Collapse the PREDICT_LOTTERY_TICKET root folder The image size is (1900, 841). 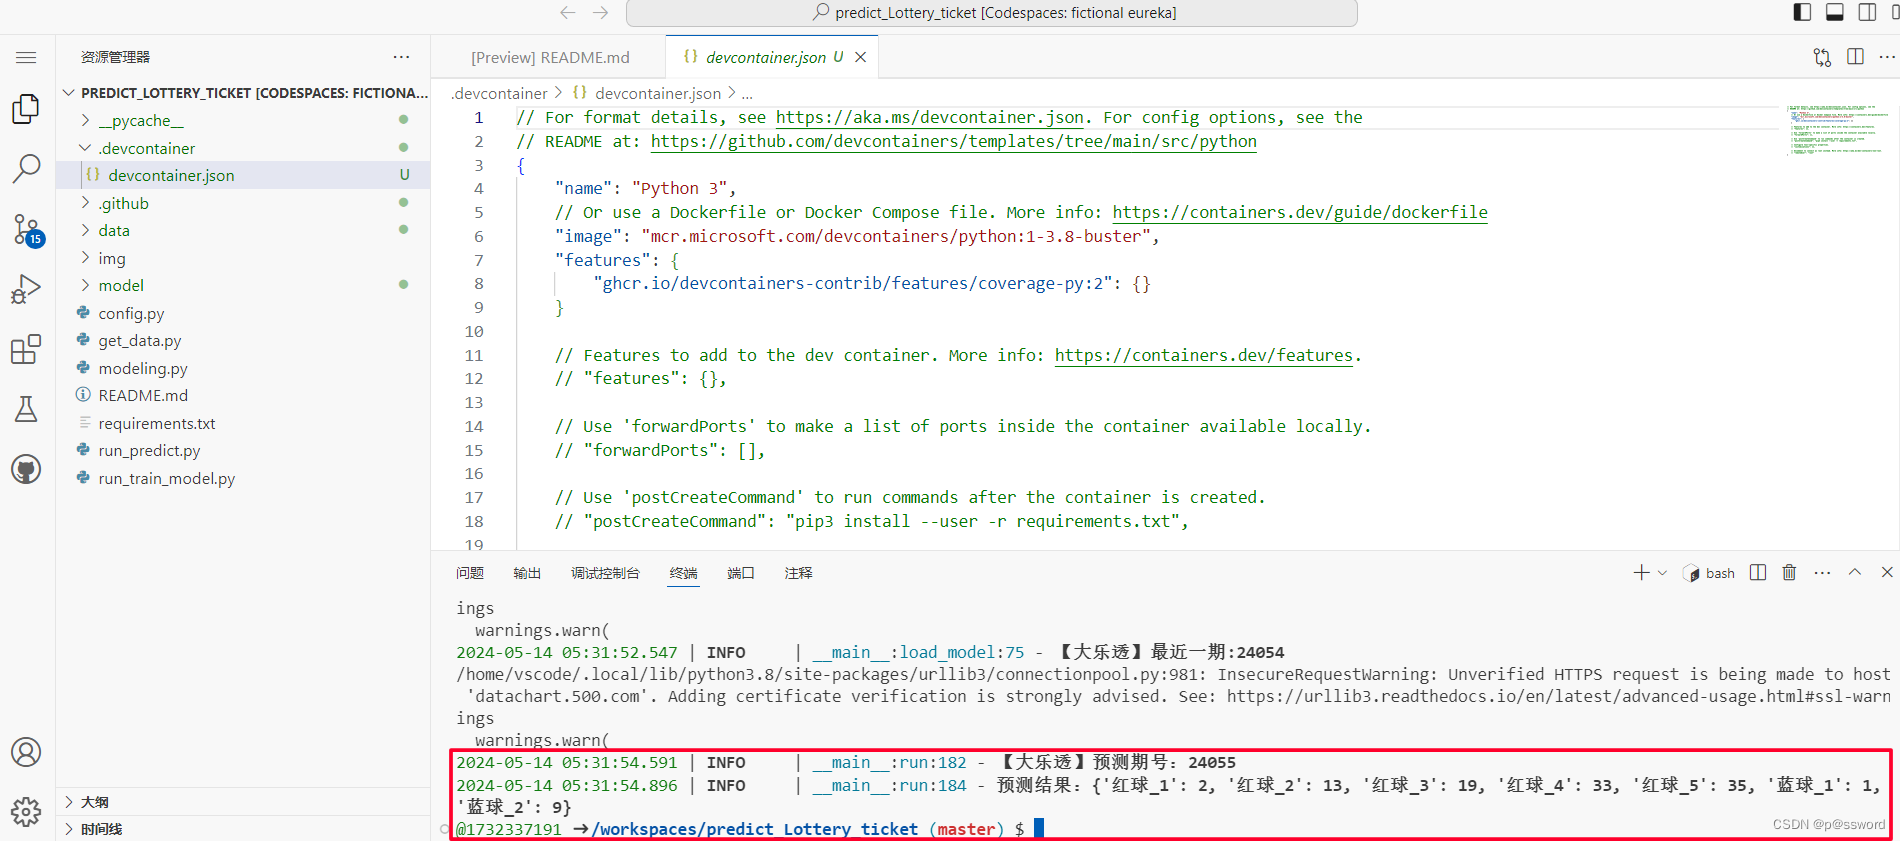point(69,93)
